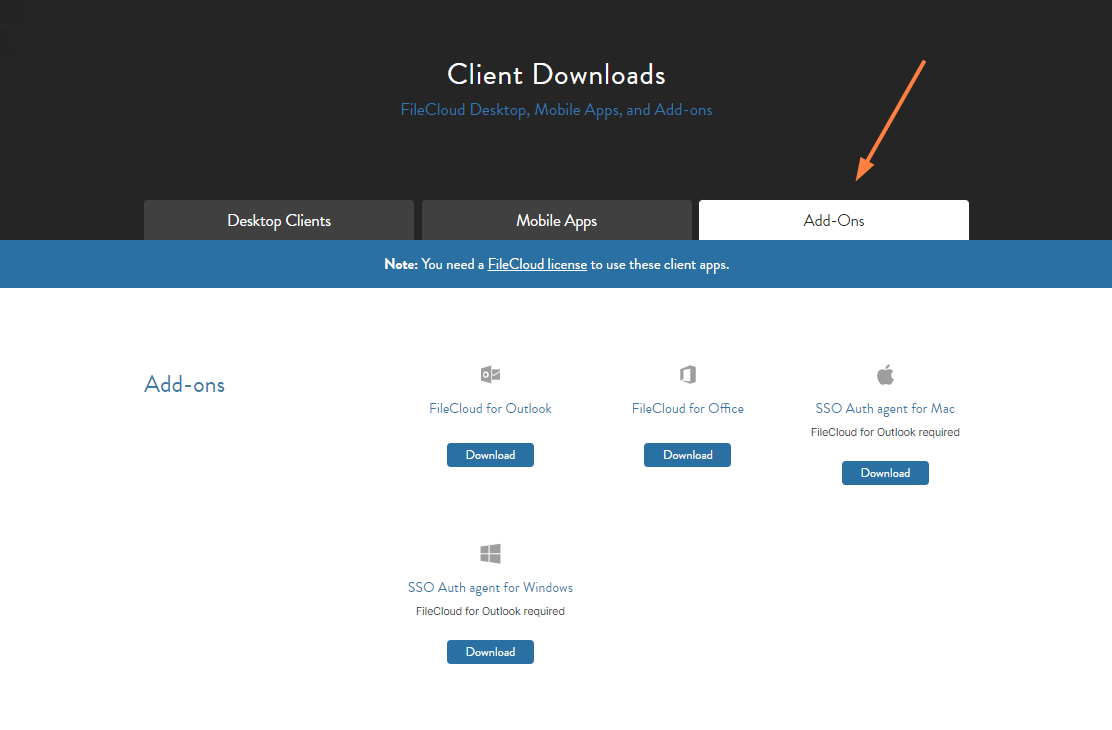
Task: Click the Add-ons section heading
Action: (185, 384)
